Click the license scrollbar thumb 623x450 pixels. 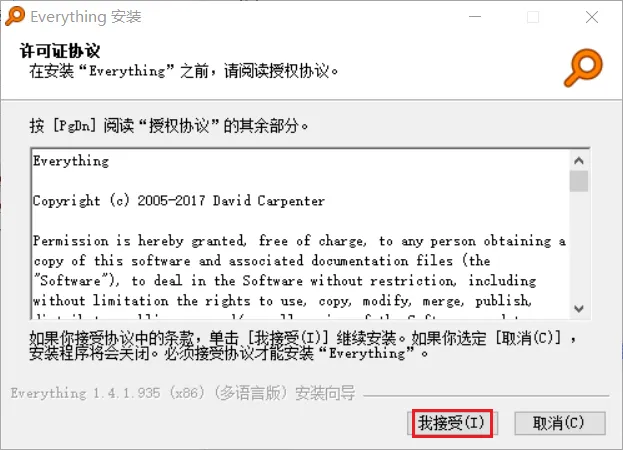click(579, 181)
